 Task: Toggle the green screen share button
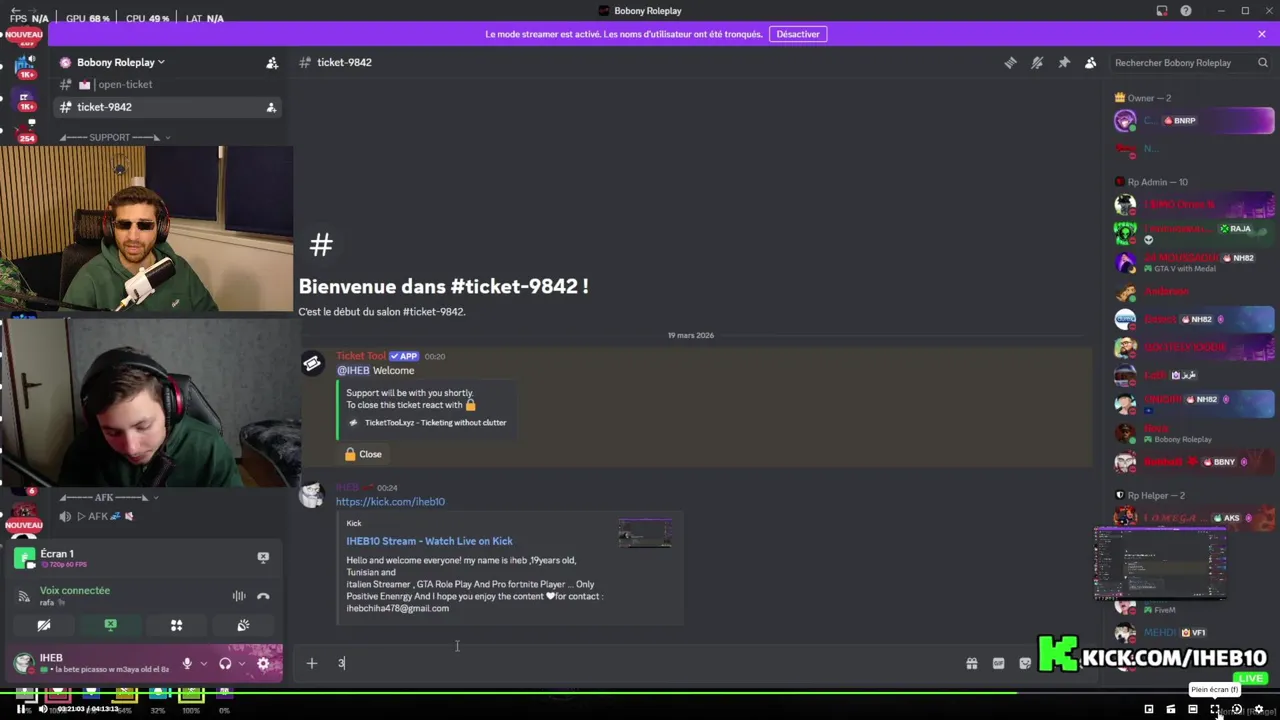[110, 625]
